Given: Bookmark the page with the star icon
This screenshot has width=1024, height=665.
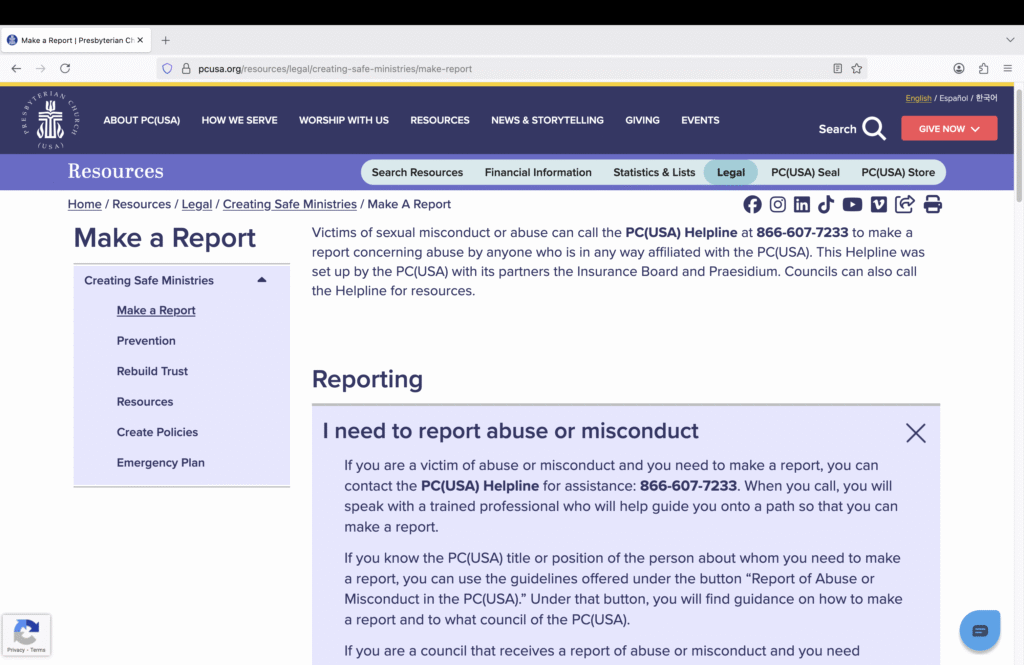Looking at the screenshot, I should click(857, 68).
